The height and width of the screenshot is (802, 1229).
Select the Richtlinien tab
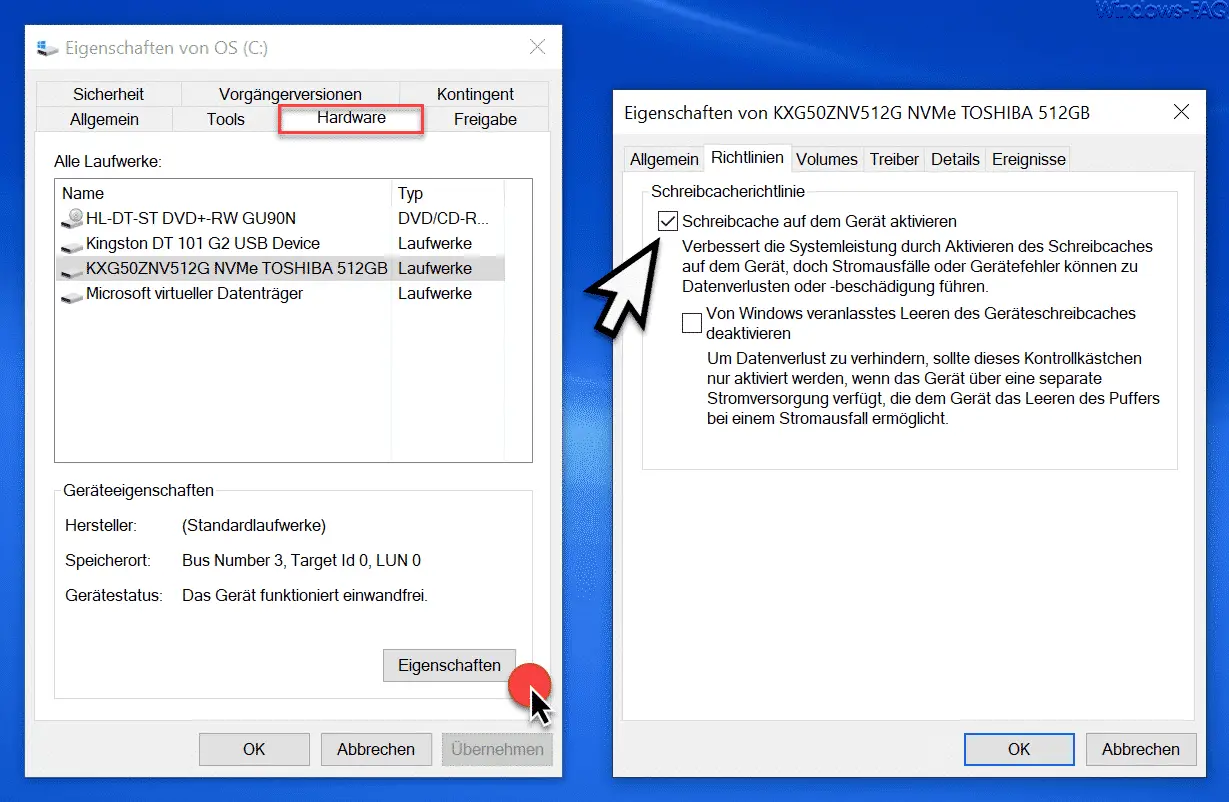(x=747, y=158)
